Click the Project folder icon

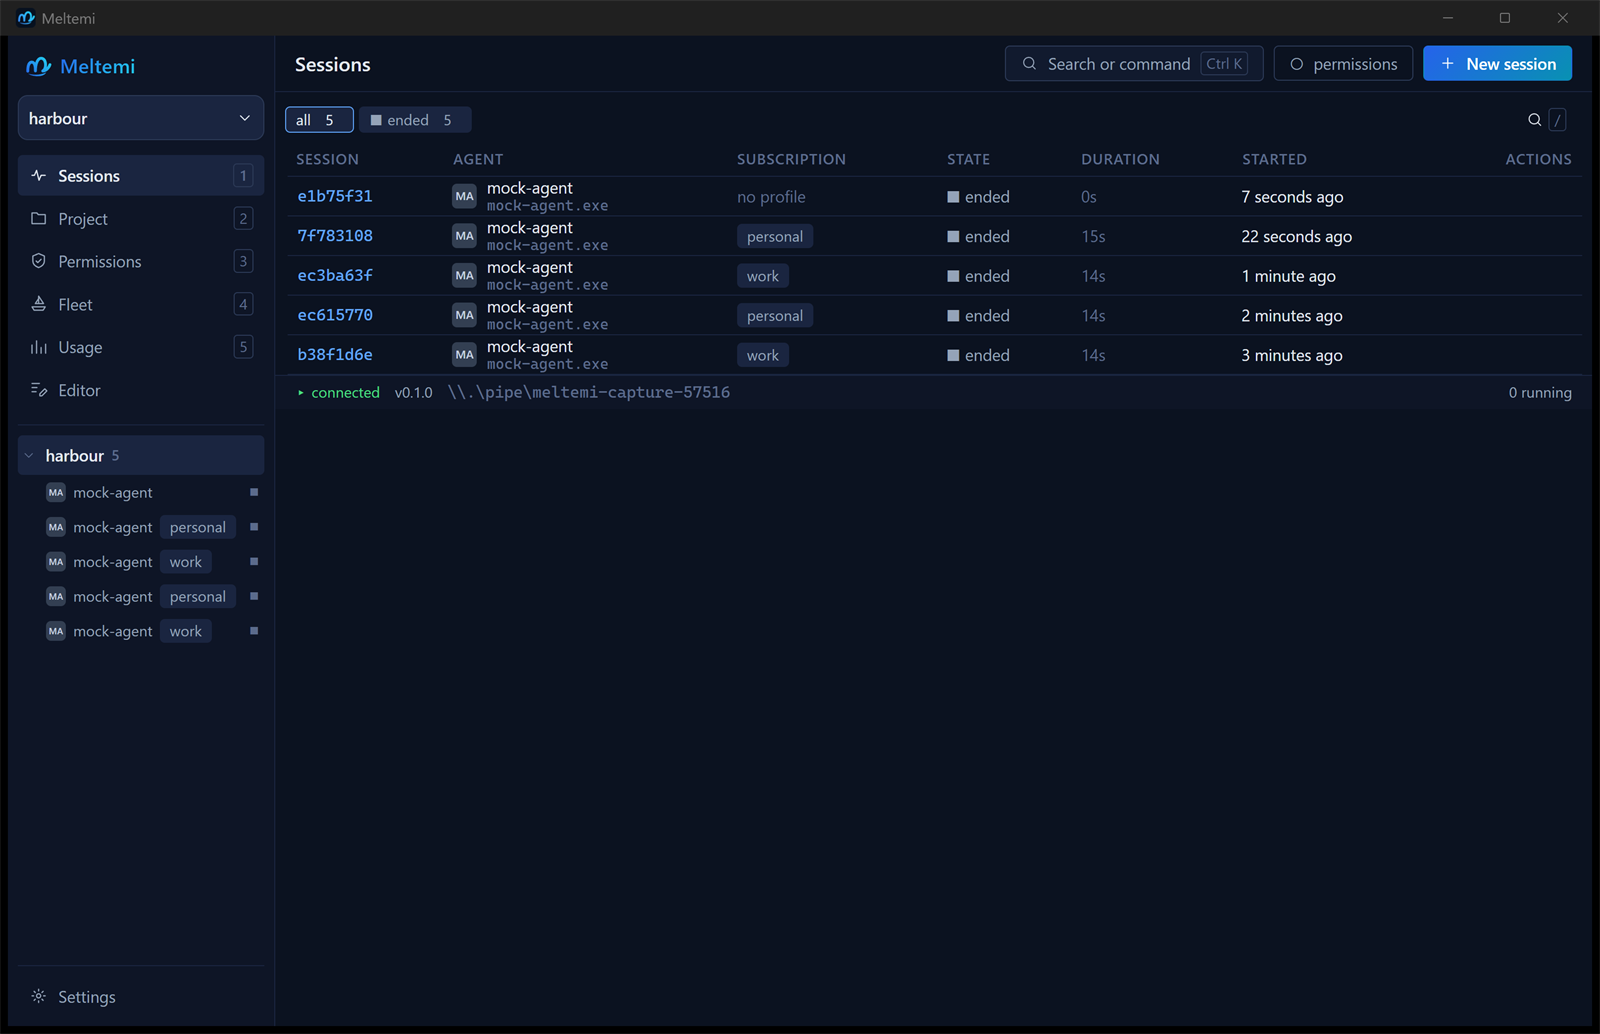pos(39,218)
